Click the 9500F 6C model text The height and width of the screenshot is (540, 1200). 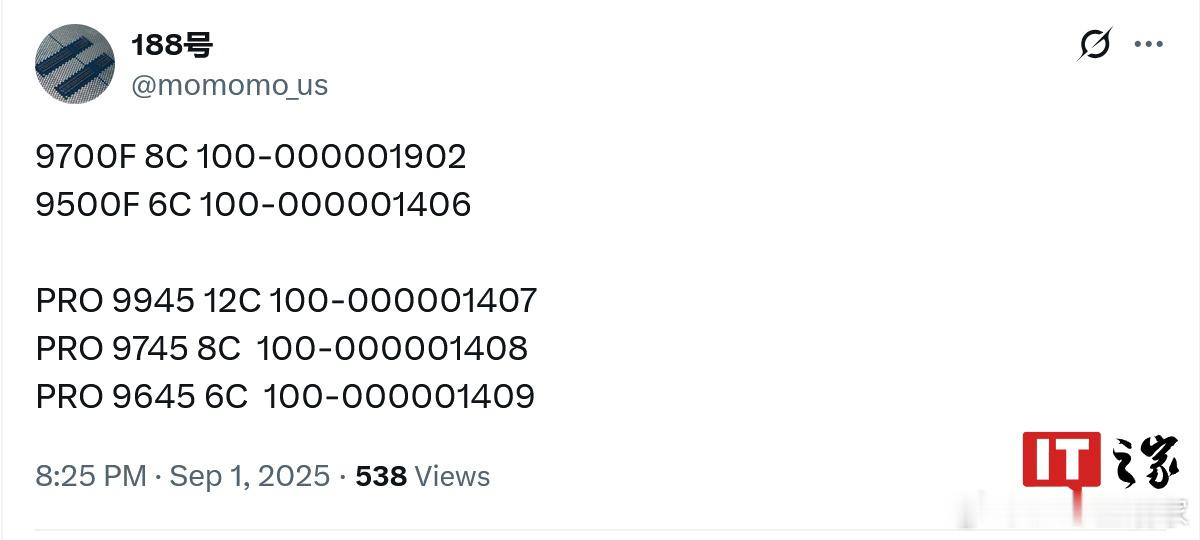tap(113, 205)
